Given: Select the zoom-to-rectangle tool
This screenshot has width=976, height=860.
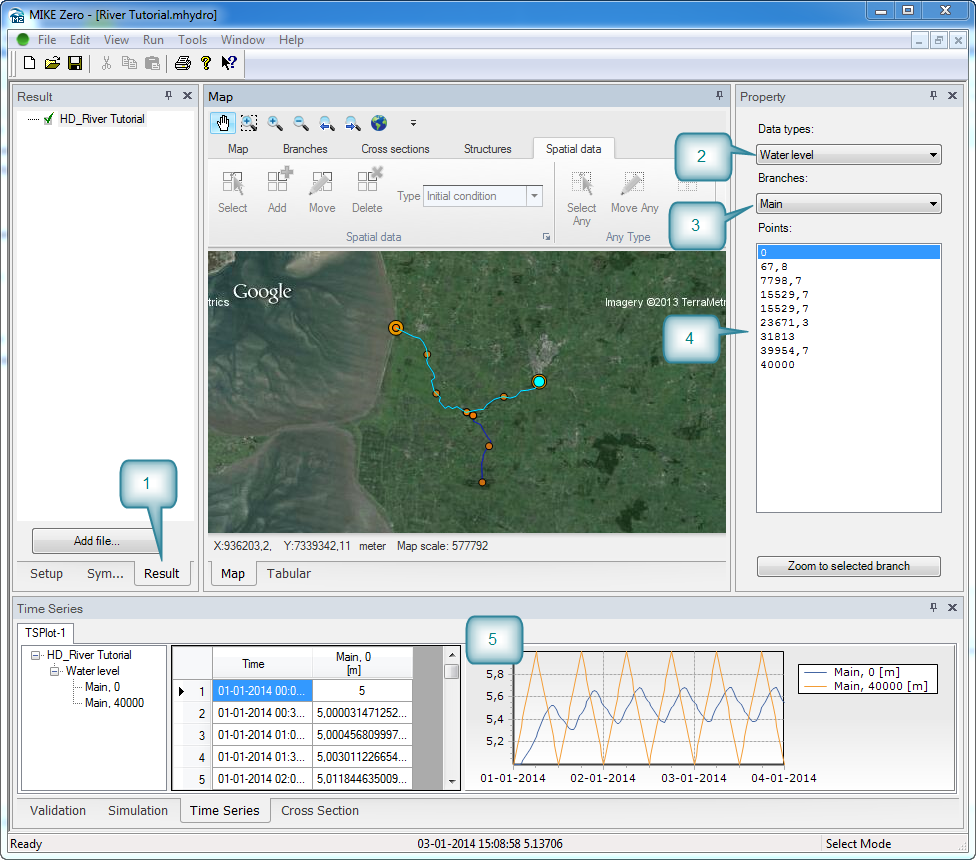Looking at the screenshot, I should [x=249, y=123].
